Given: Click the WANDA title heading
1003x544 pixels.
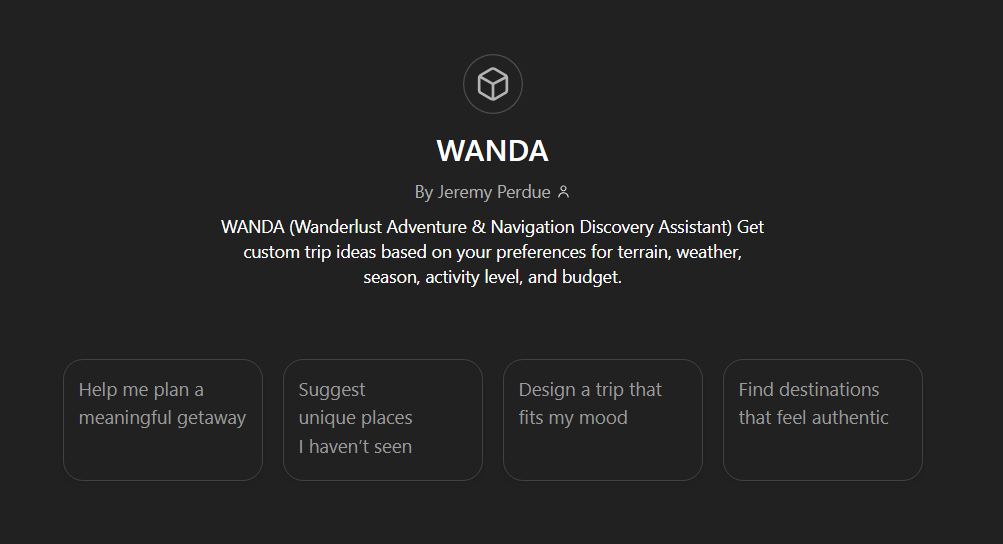Looking at the screenshot, I should pyautogui.click(x=493, y=151).
